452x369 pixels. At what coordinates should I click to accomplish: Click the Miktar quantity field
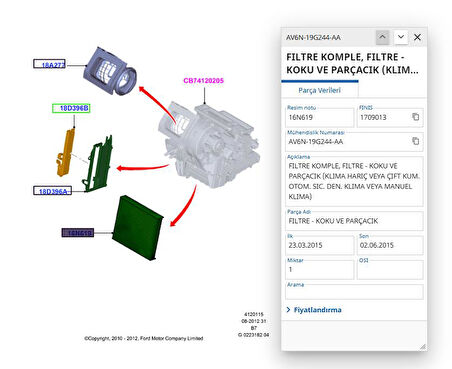click(x=320, y=269)
